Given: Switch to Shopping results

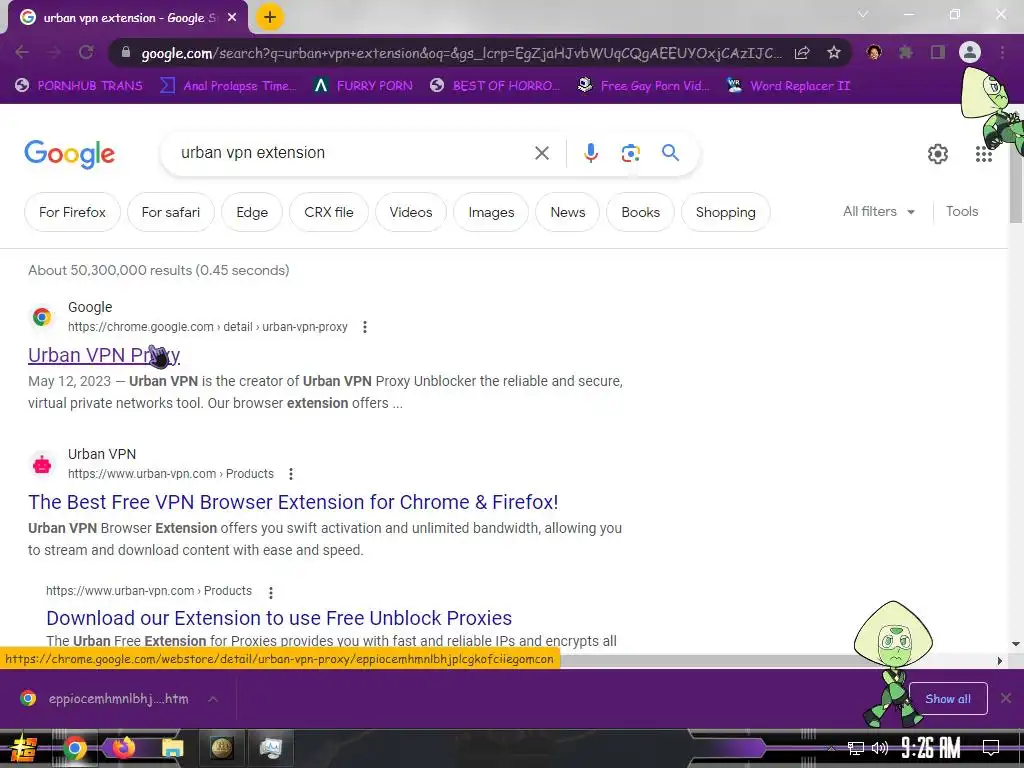Looking at the screenshot, I should (726, 212).
